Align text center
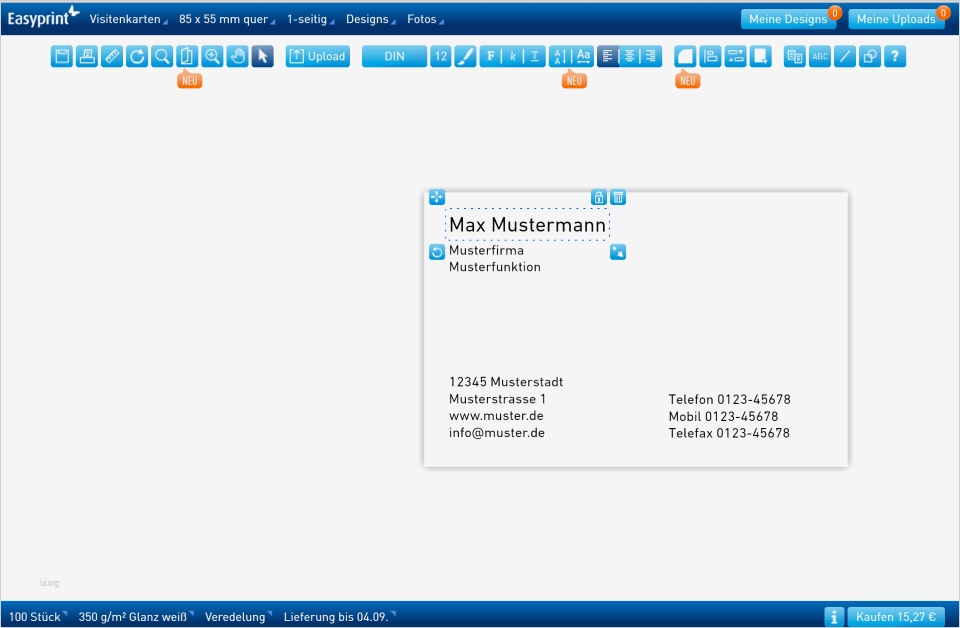The image size is (960, 628). [x=629, y=56]
